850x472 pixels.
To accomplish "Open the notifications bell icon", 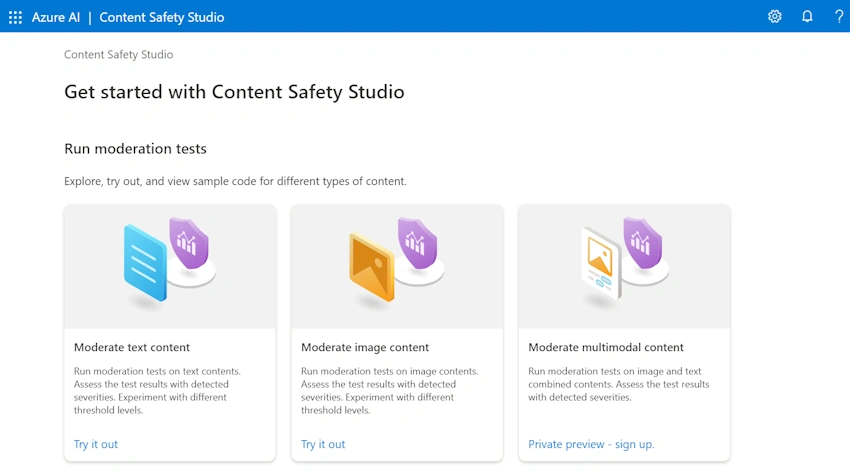I will (807, 17).
